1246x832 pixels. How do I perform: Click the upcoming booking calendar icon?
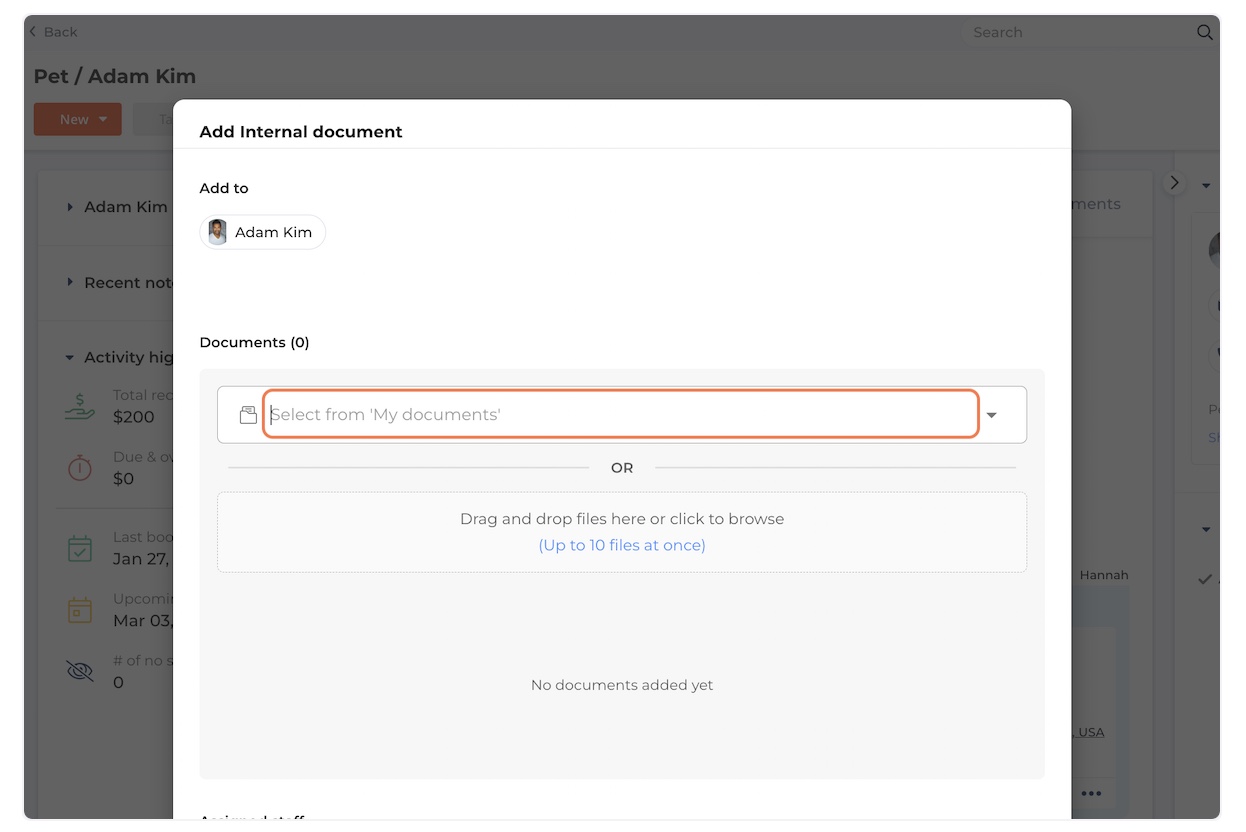[80, 610]
